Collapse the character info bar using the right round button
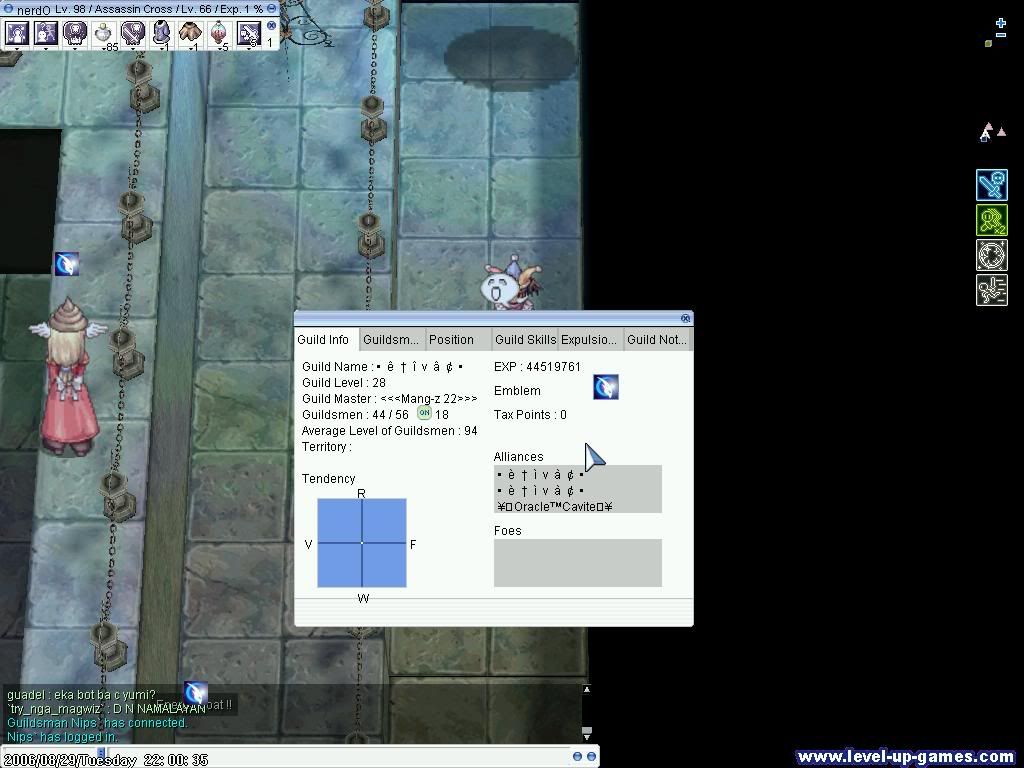The image size is (1024, 768). pyautogui.click(x=271, y=9)
